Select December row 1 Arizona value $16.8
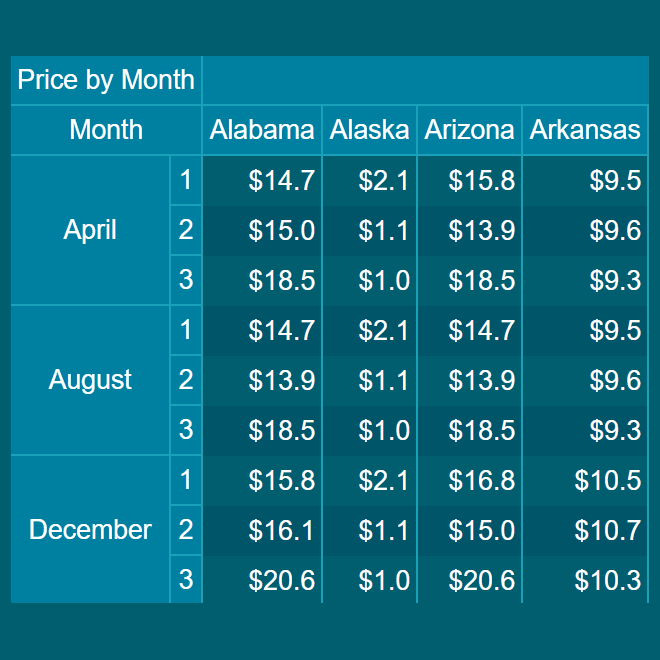Viewport: 660px width, 660px height. click(469, 480)
